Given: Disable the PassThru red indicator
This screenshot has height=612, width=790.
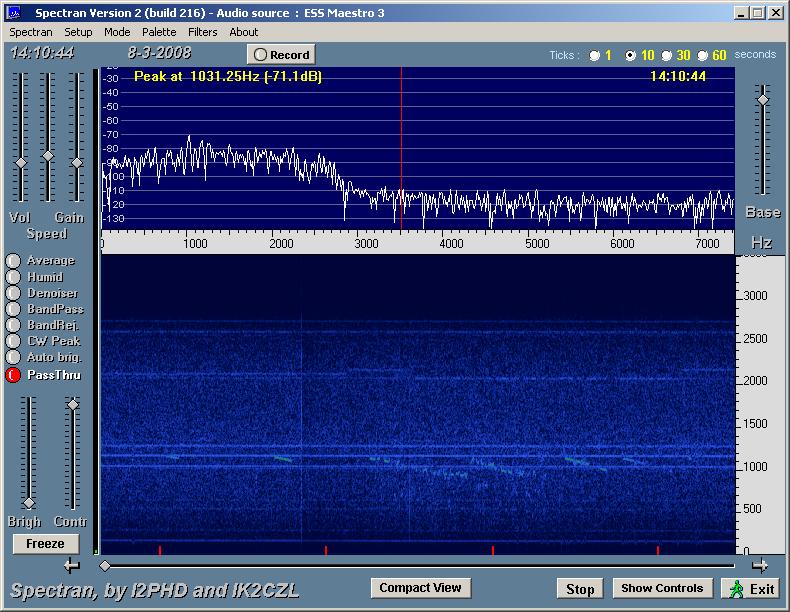Looking at the screenshot, I should coord(13,375).
